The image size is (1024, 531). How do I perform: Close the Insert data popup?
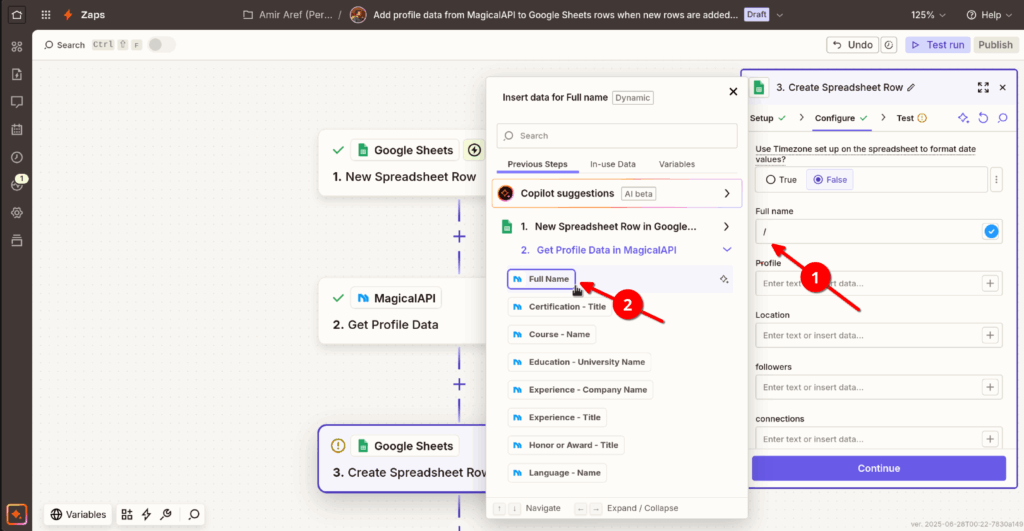(x=733, y=92)
